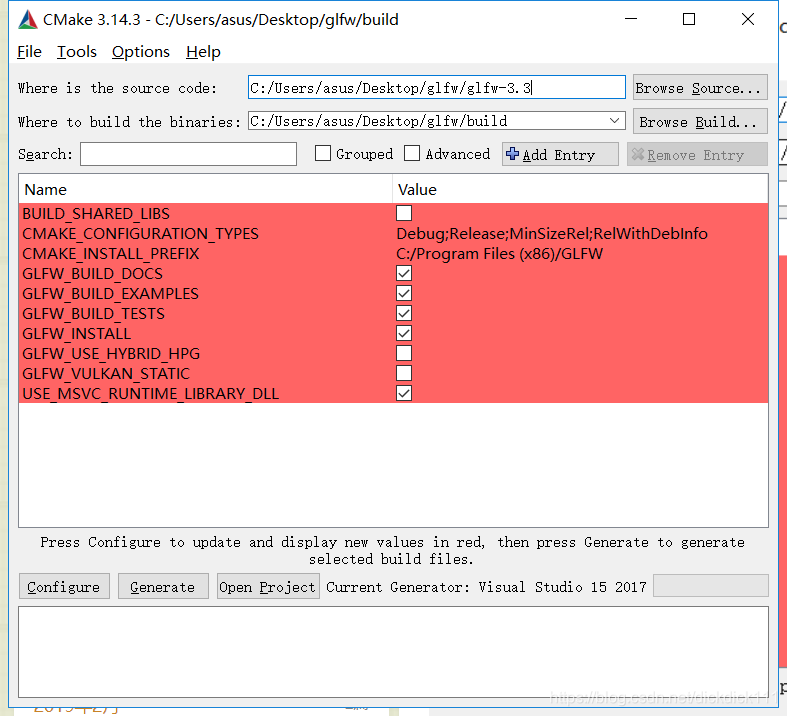The height and width of the screenshot is (716, 787).
Task: Click the Add Entry button label
Action: 559,155
